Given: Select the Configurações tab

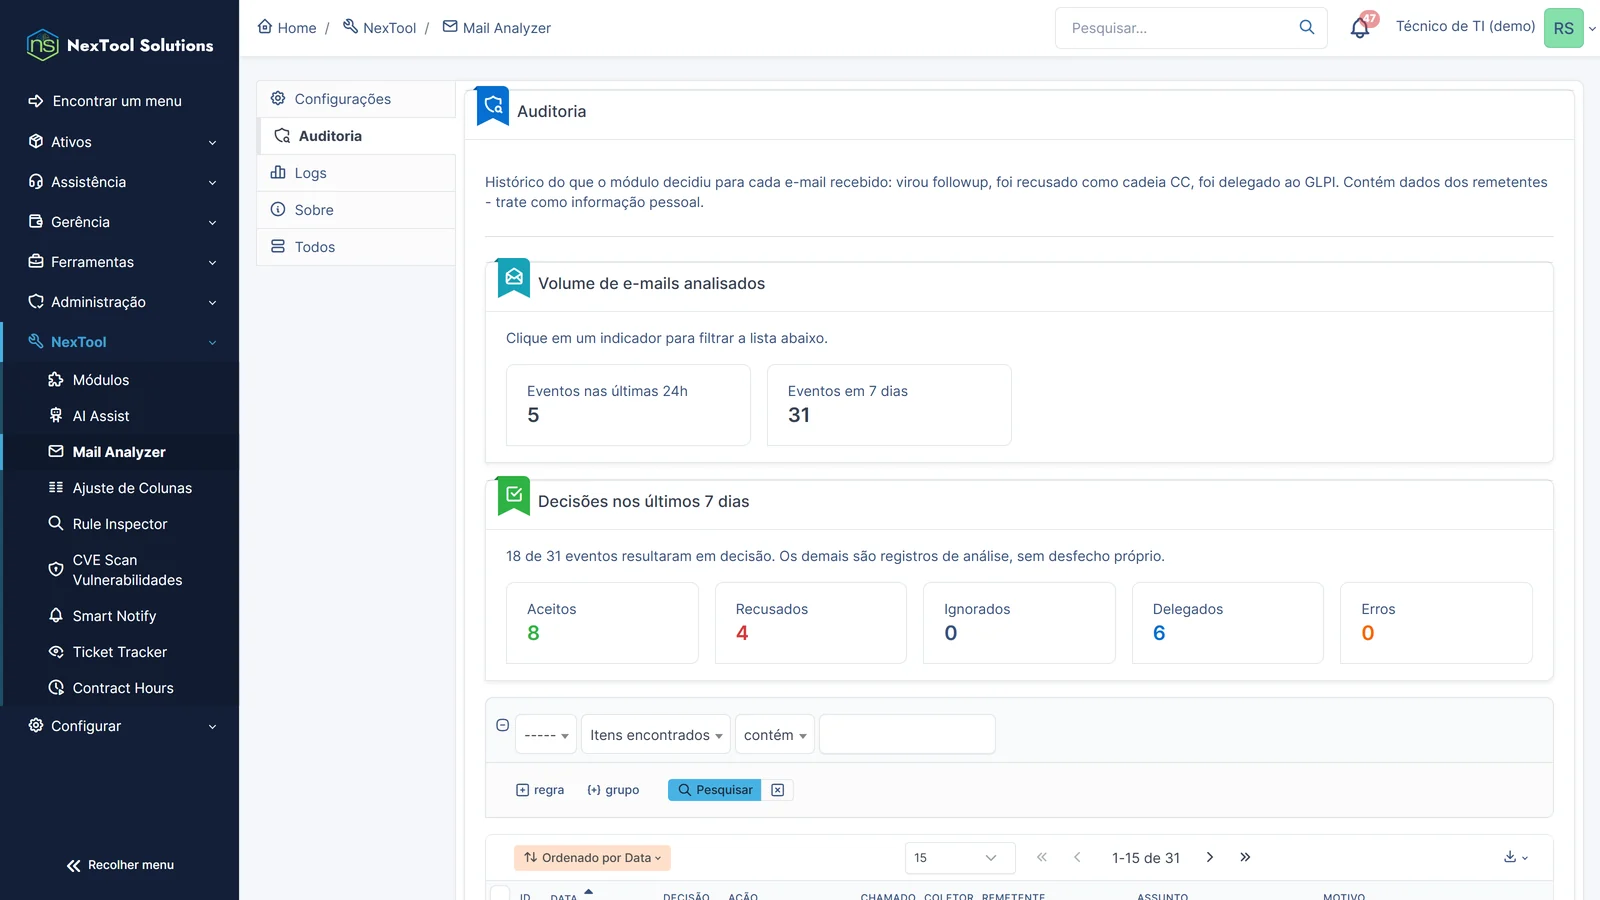Looking at the screenshot, I should point(356,99).
